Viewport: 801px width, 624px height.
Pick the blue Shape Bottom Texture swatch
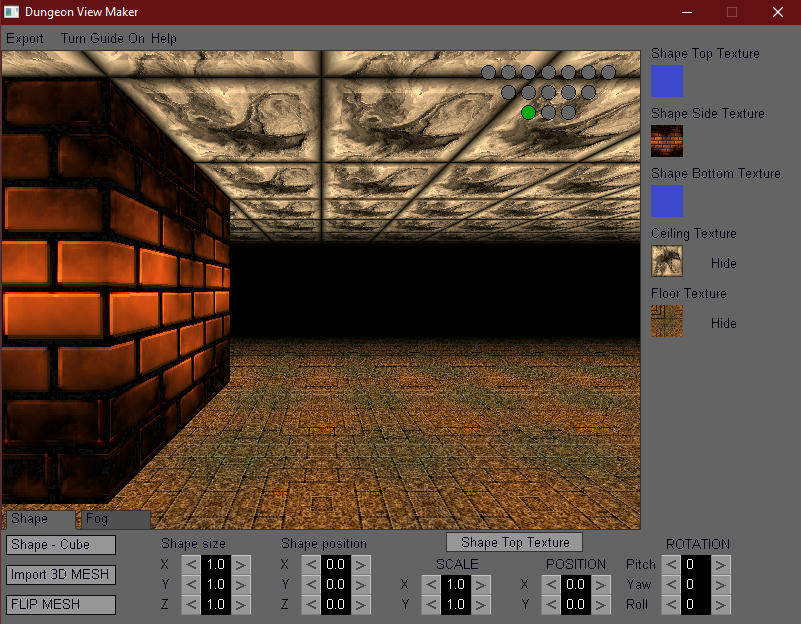coord(667,201)
